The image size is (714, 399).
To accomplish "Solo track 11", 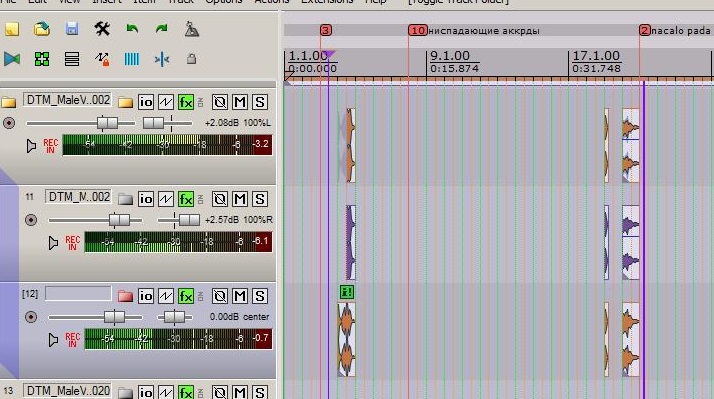I will point(260,199).
